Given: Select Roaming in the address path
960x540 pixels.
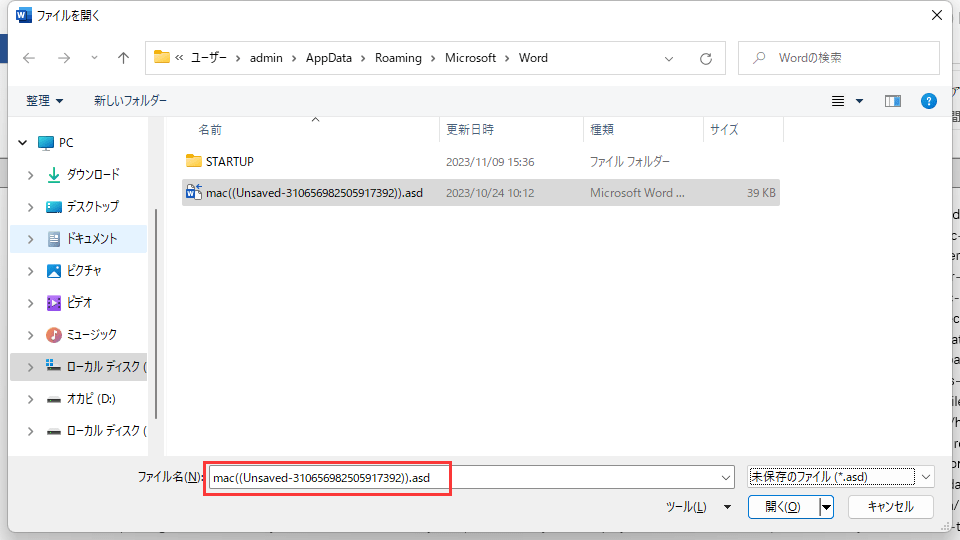Looking at the screenshot, I should 398,58.
